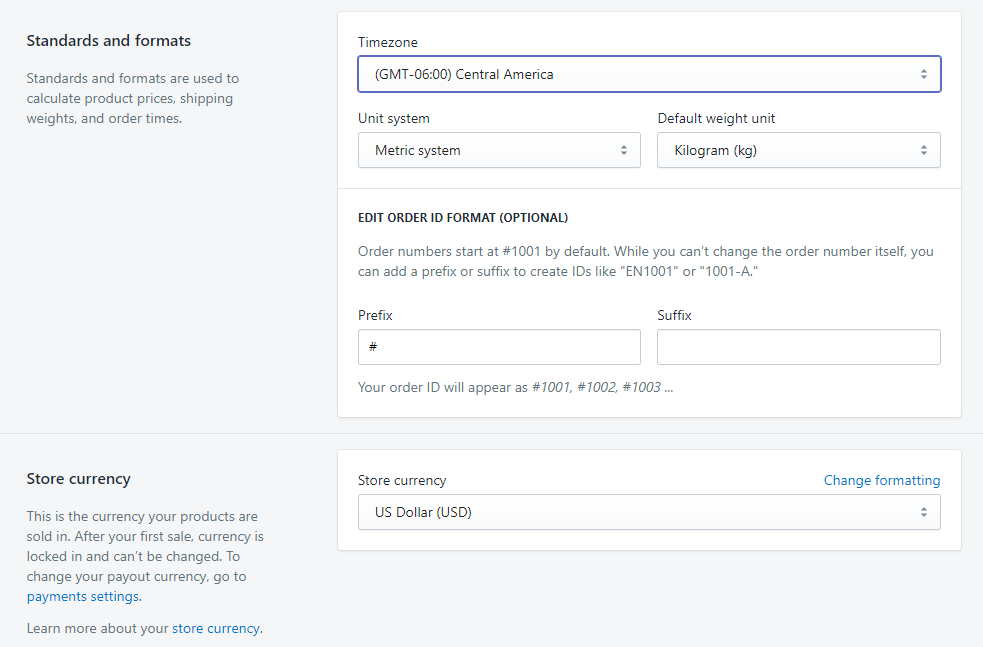Viewport: 983px width, 647px height.
Task: Click the Metric system selector arrows
Action: (623, 150)
